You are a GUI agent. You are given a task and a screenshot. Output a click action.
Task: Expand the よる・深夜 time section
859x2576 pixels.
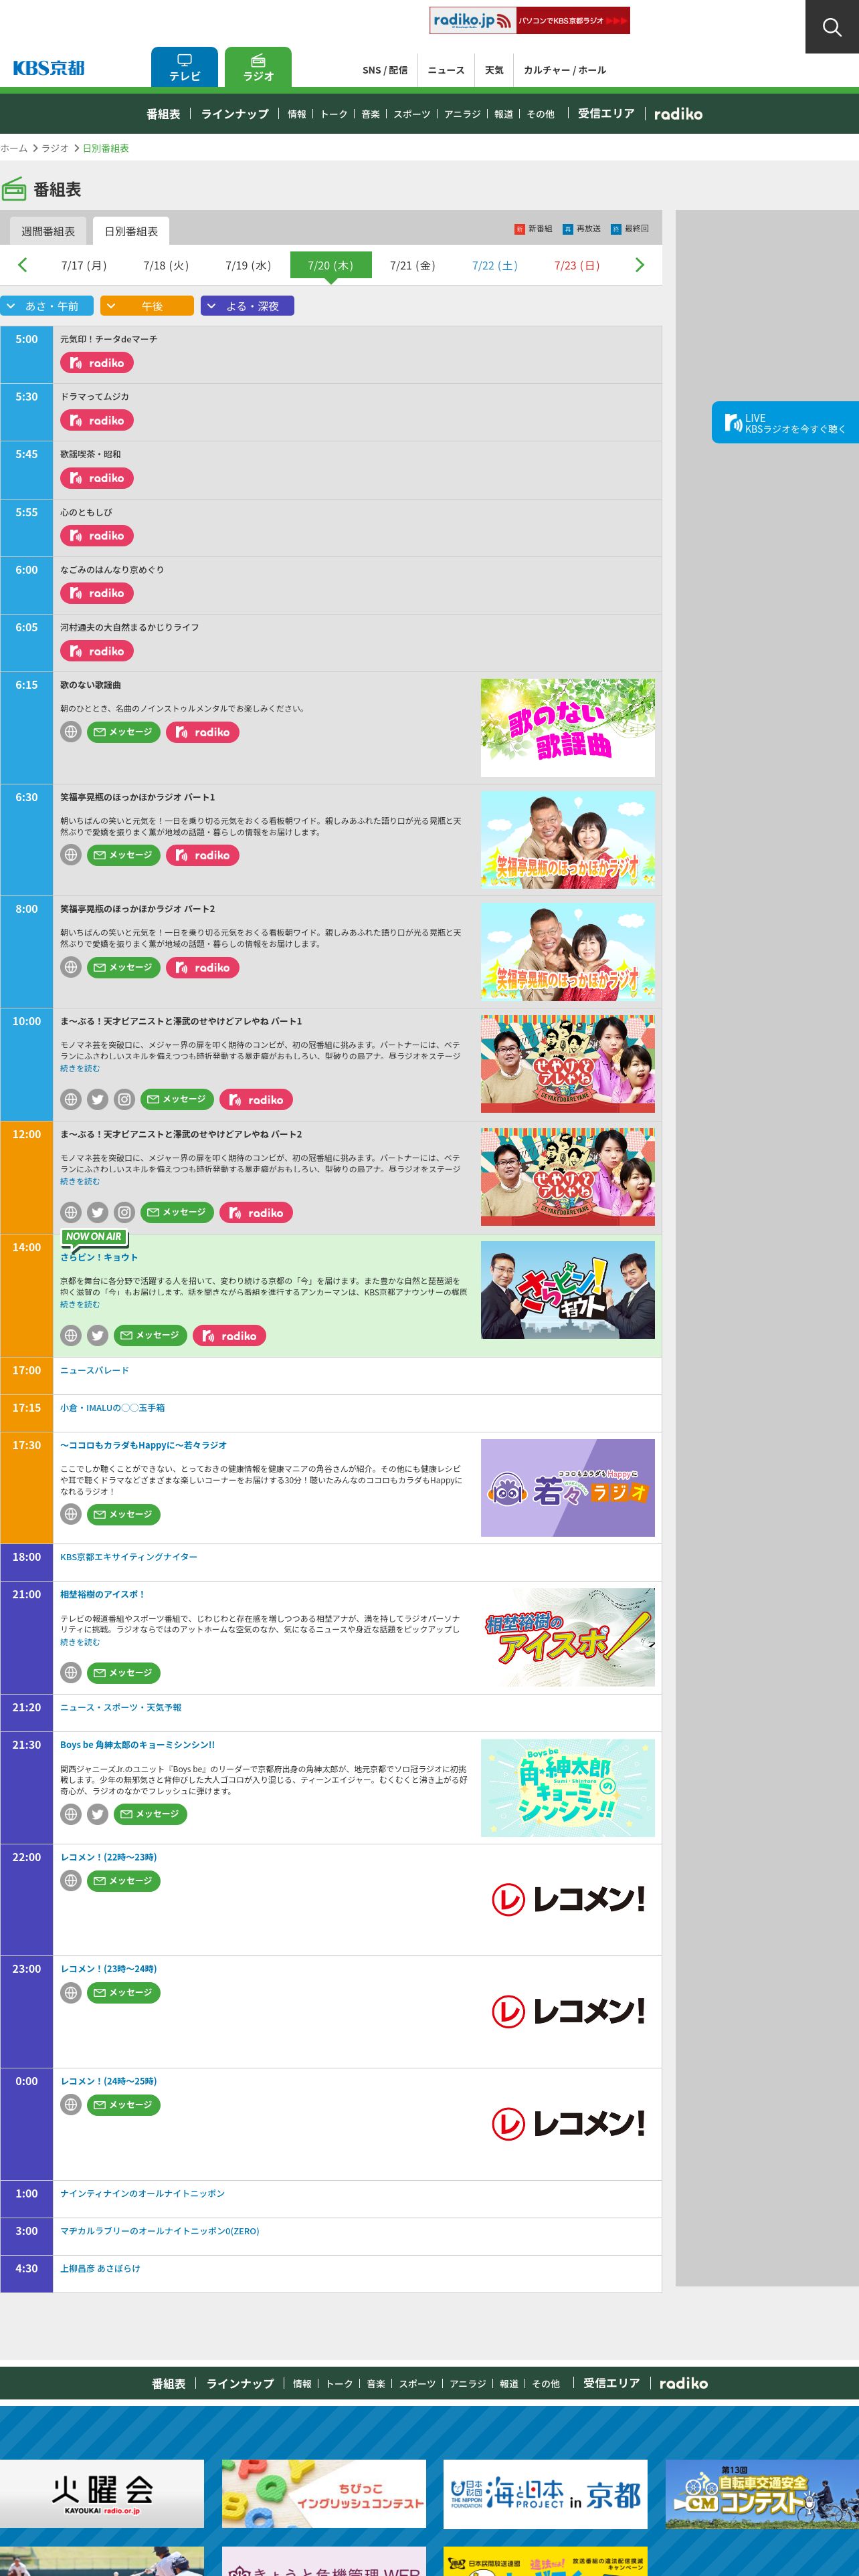coord(247,306)
